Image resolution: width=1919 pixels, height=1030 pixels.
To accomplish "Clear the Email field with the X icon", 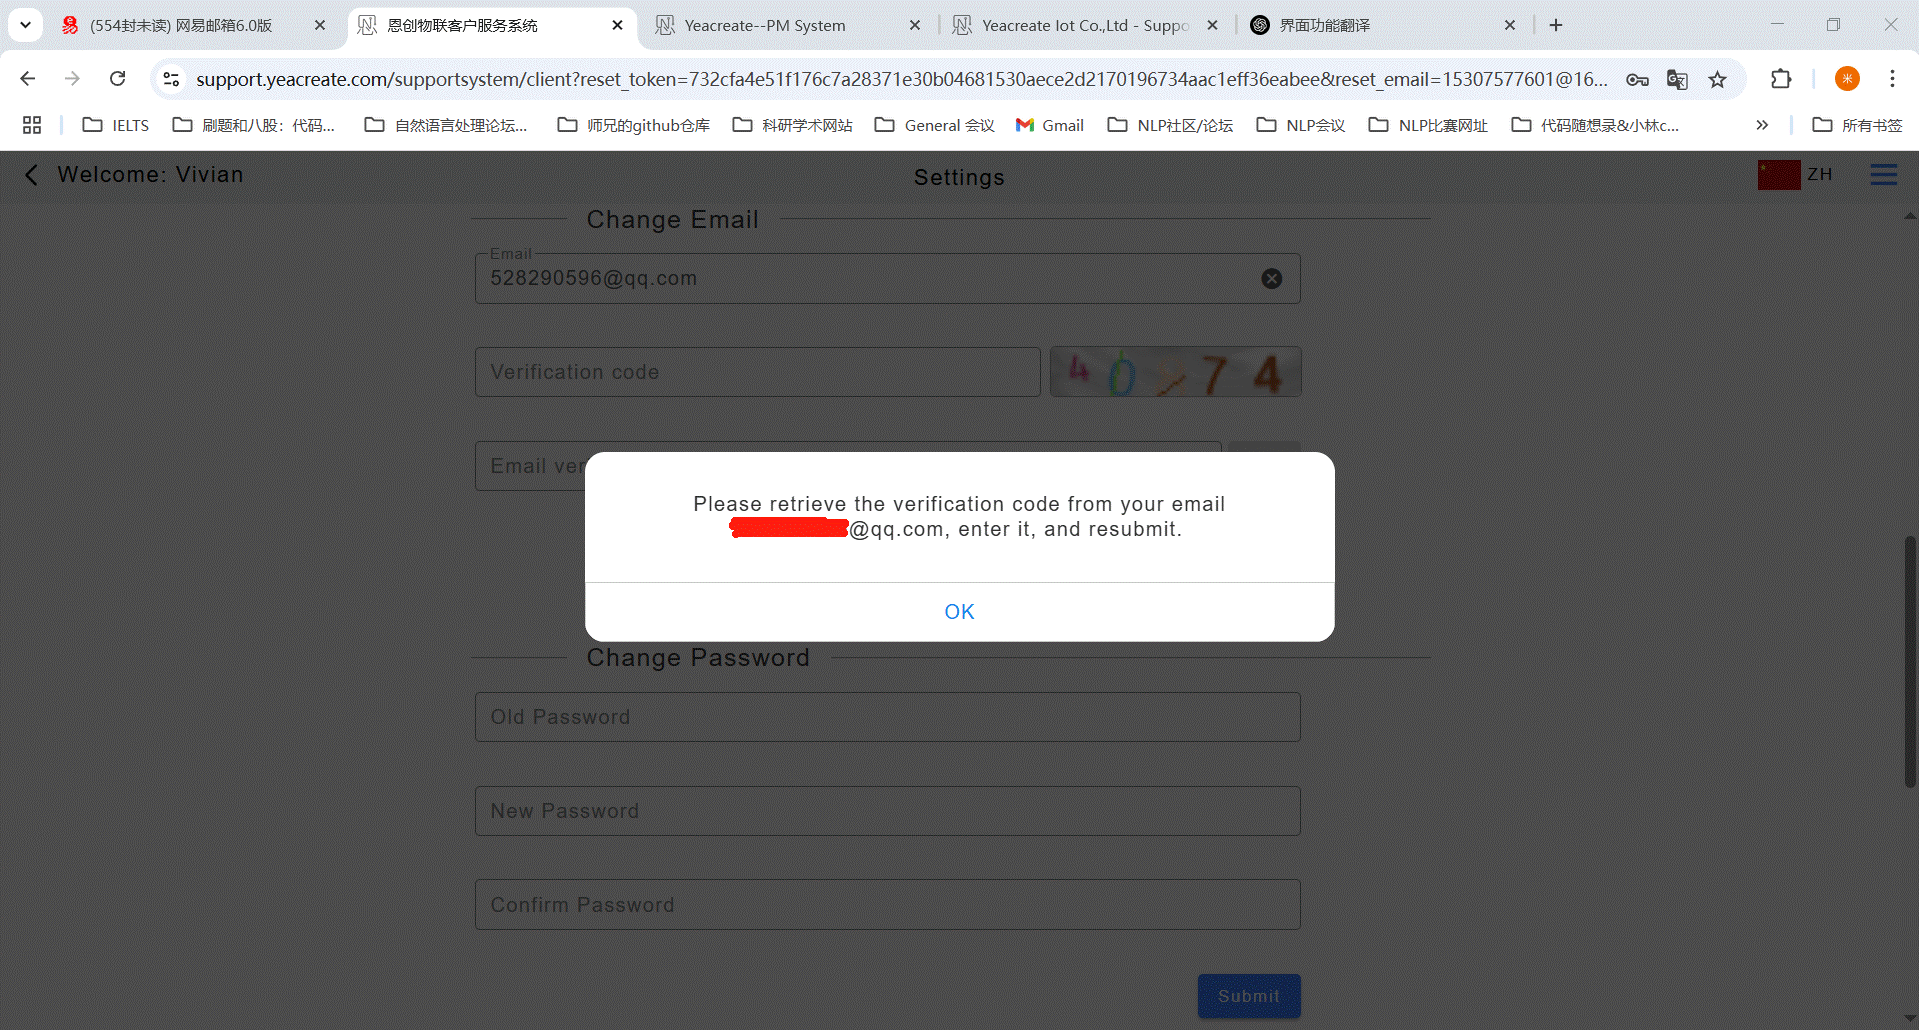I will point(1271,279).
